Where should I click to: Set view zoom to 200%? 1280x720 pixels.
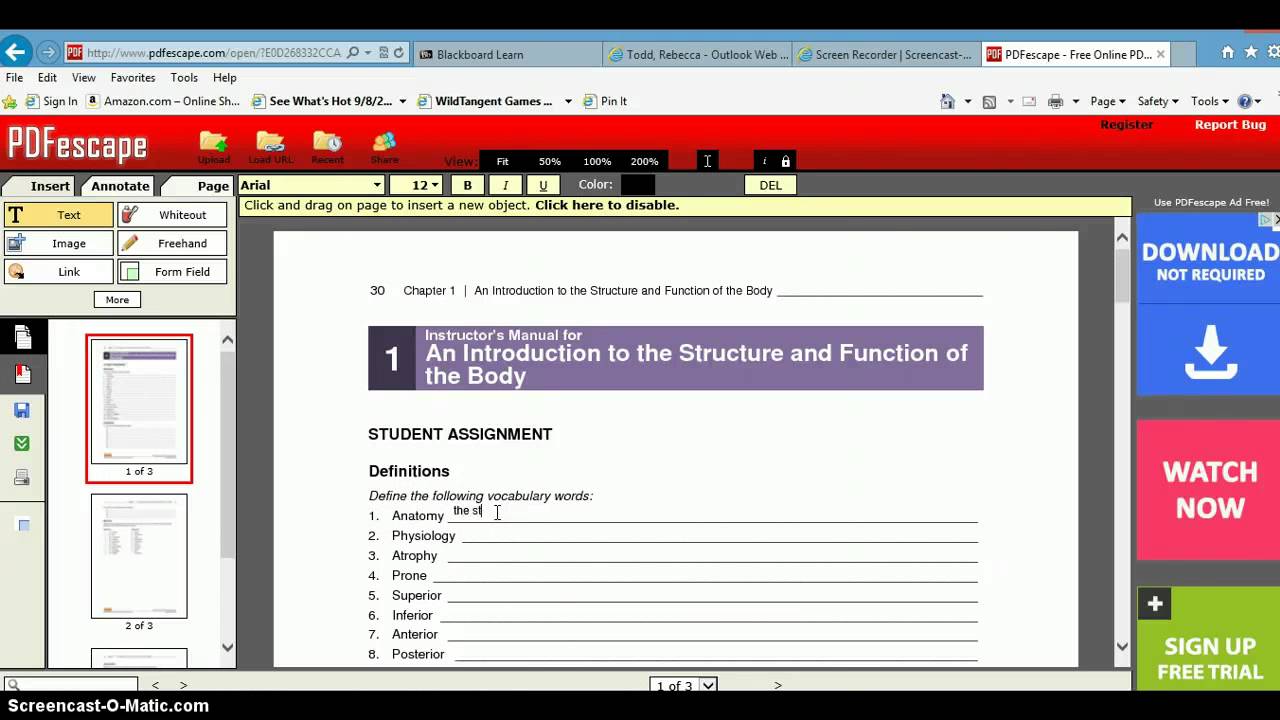tap(644, 161)
